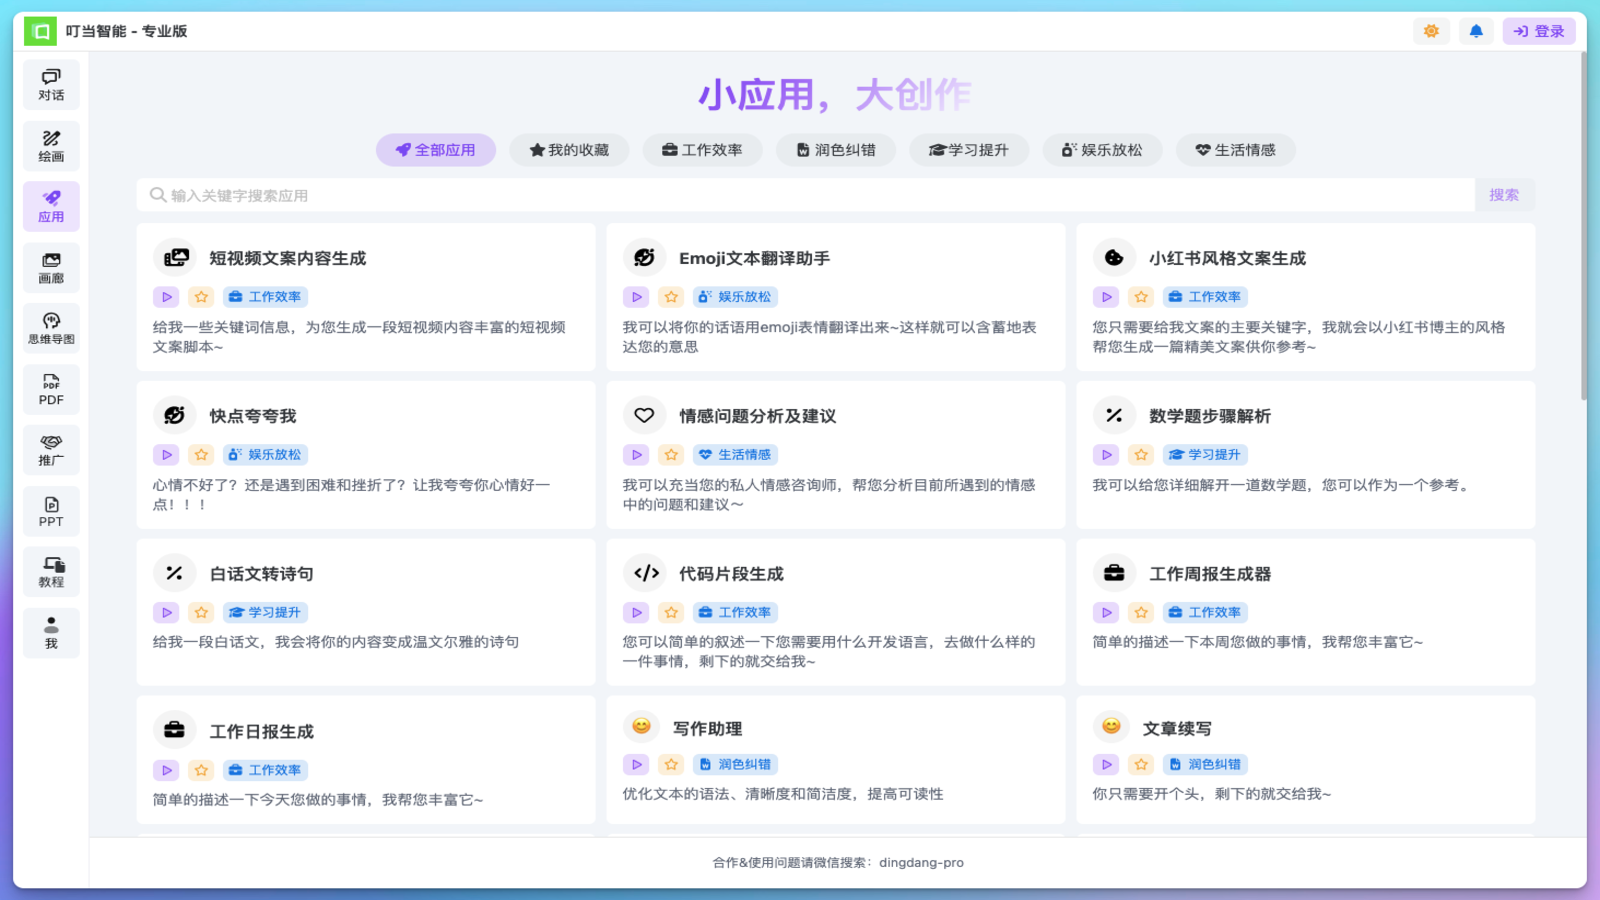Open notifications via the bell icon
The width and height of the screenshot is (1600, 900).
coord(1475,31)
